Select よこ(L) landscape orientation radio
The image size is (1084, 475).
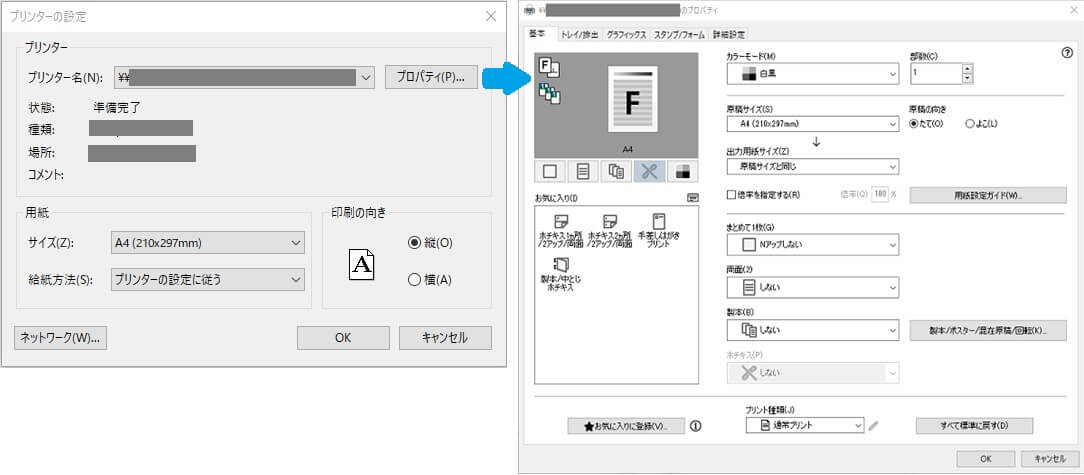click(970, 123)
